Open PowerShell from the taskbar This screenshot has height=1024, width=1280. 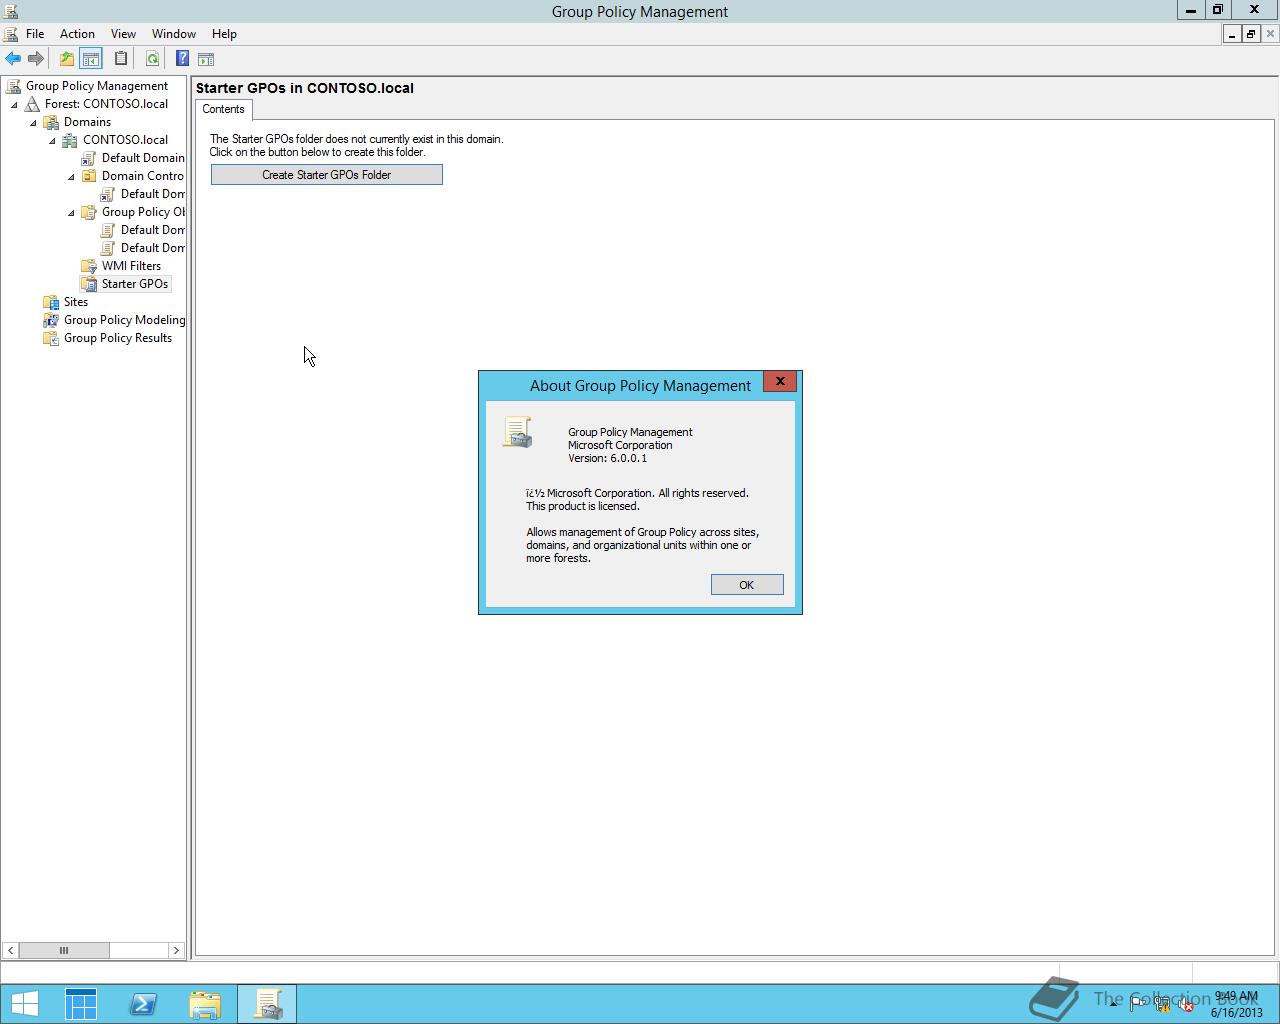coord(143,1004)
